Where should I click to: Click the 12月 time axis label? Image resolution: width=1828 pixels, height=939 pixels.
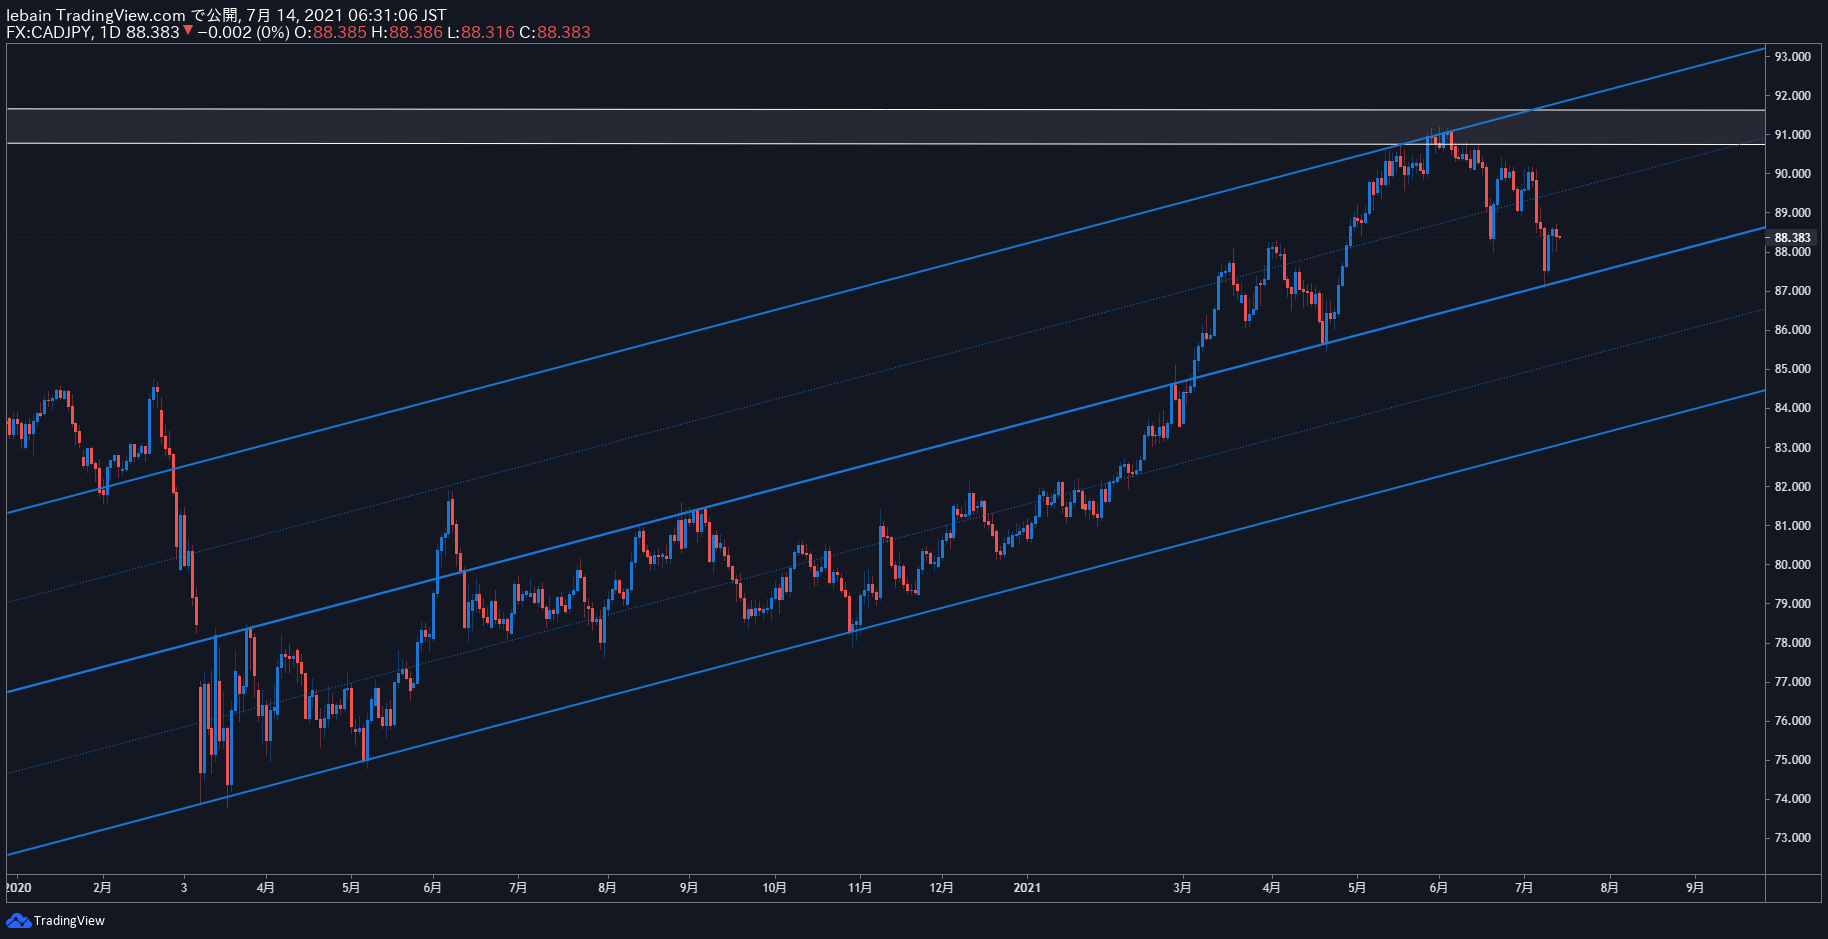tap(941, 888)
